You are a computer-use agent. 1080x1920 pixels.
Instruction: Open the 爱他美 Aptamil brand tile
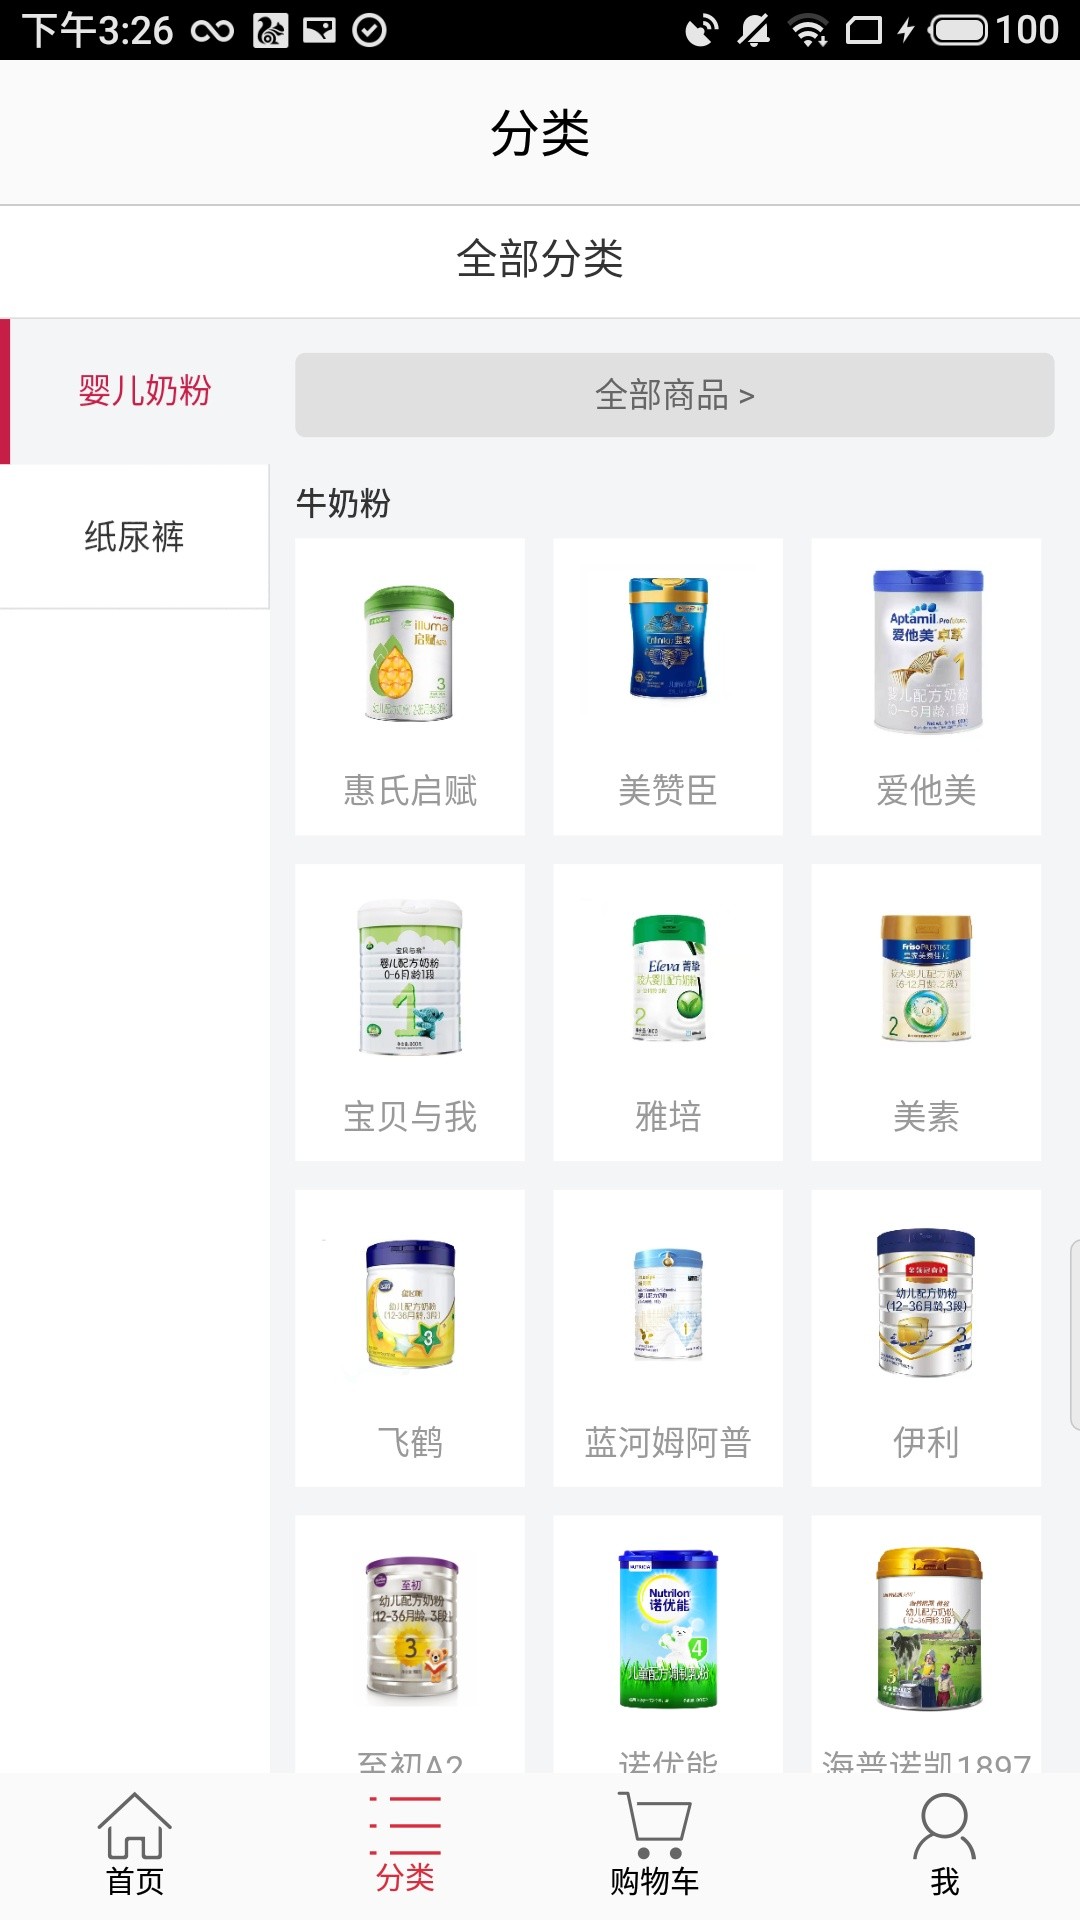926,687
